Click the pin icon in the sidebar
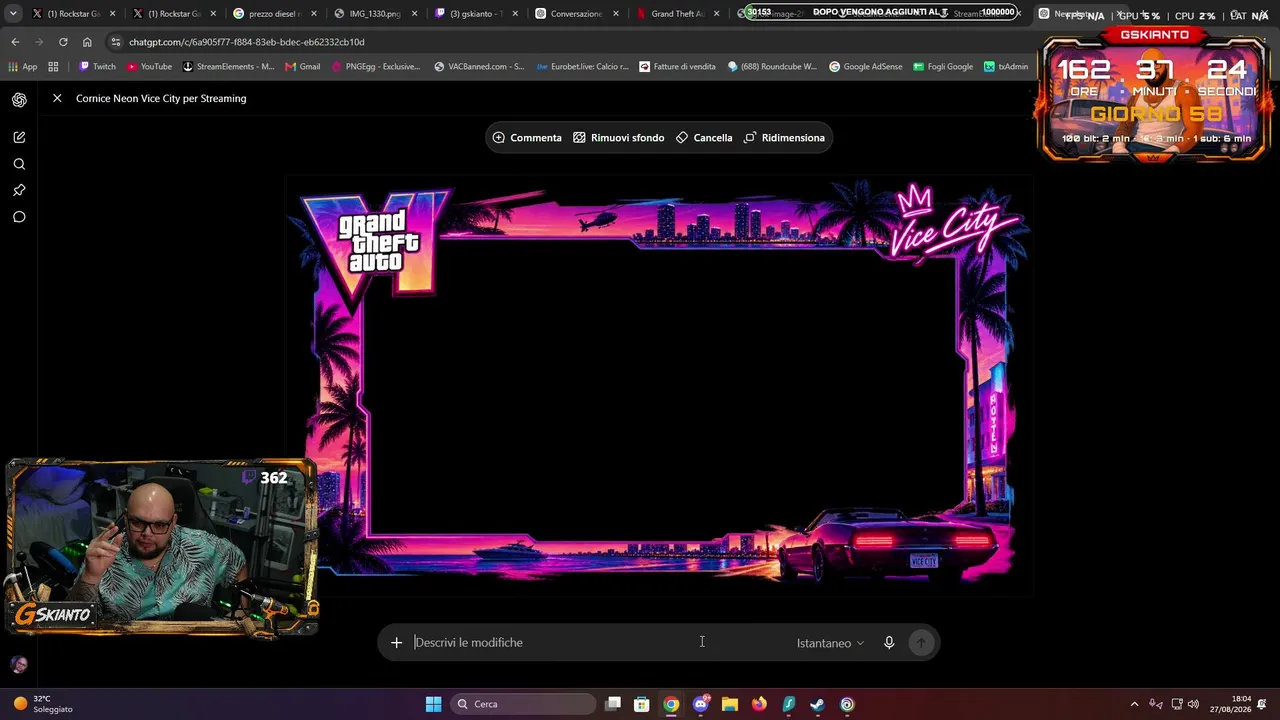This screenshot has height=720, width=1280. point(19,190)
